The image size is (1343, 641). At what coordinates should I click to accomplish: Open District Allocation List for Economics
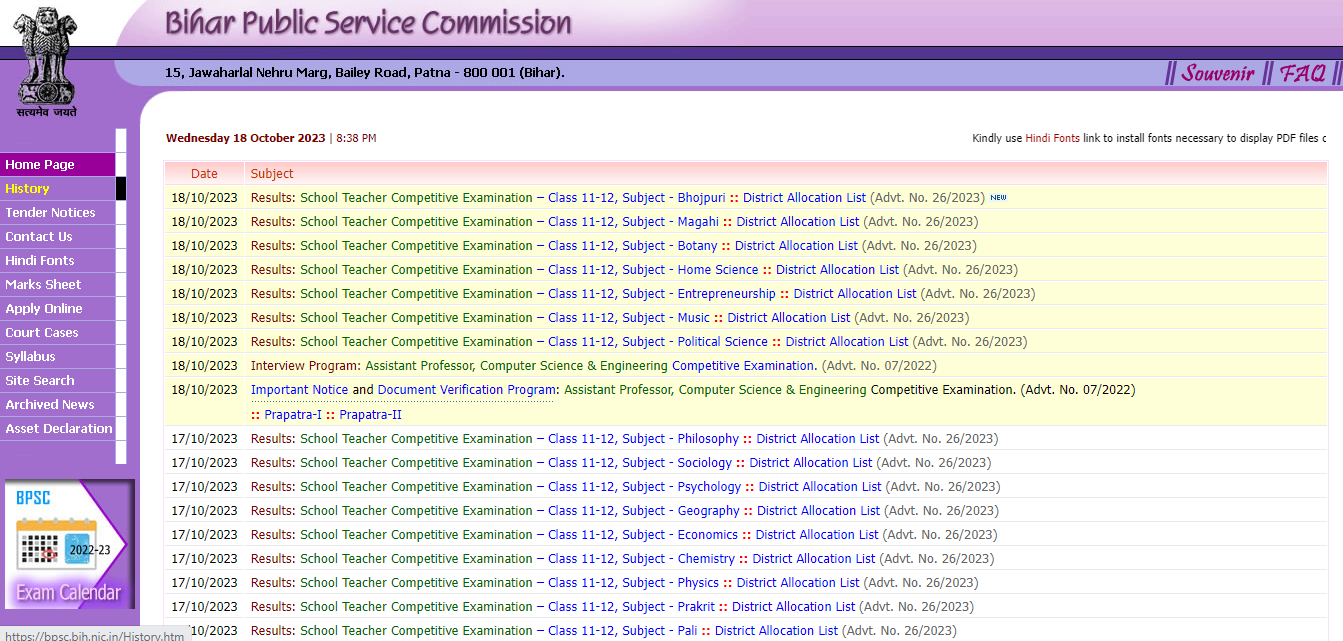(x=817, y=535)
